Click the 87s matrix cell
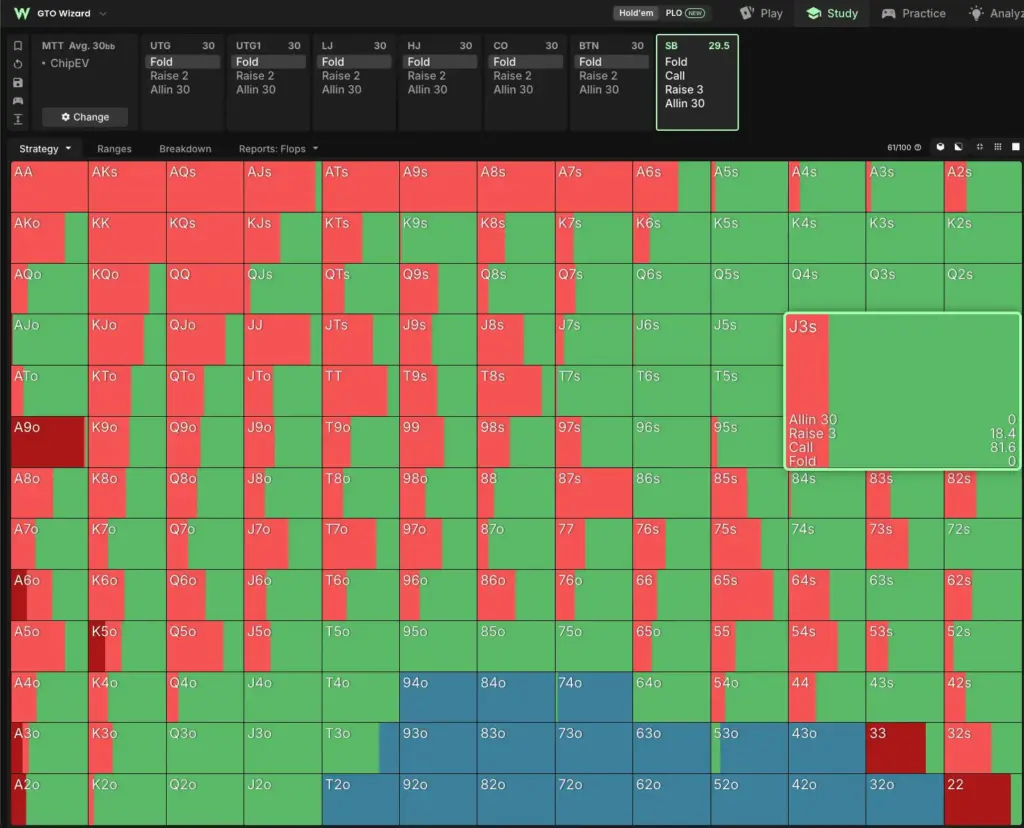The height and width of the screenshot is (828, 1024). coord(594,493)
